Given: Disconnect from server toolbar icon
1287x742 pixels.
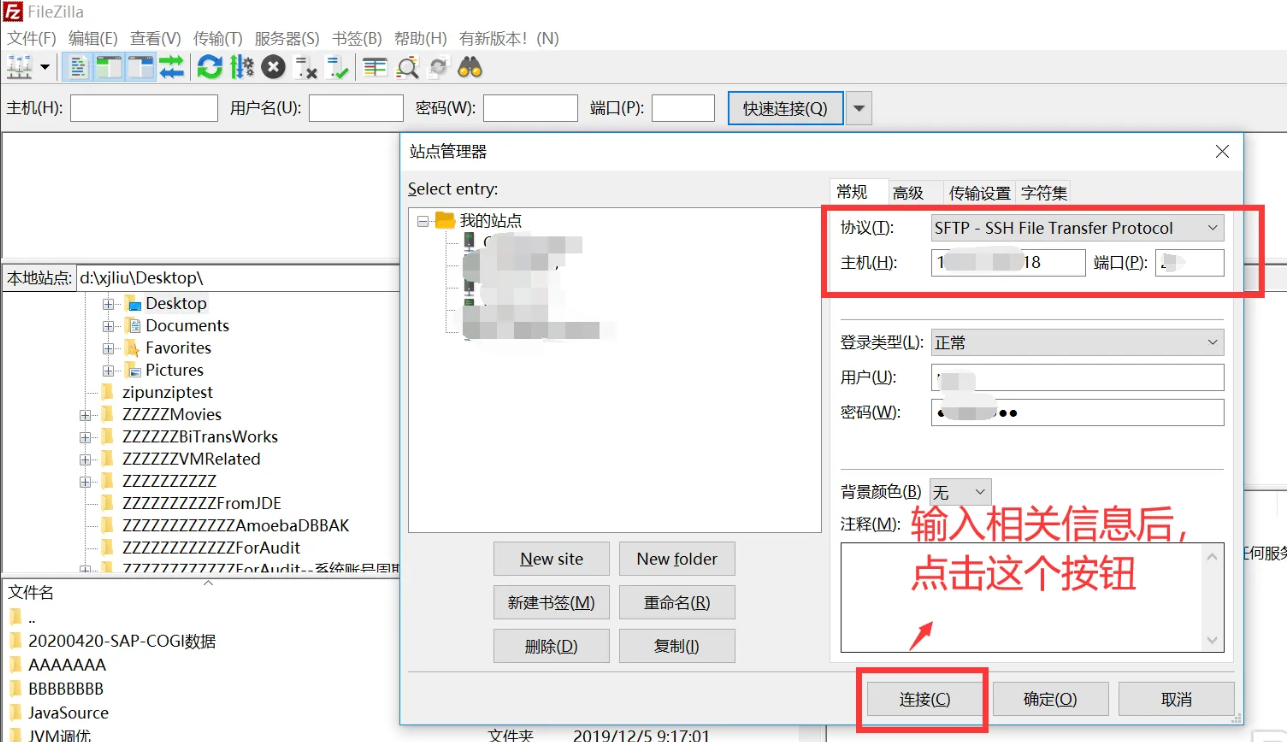Looking at the screenshot, I should [306, 67].
